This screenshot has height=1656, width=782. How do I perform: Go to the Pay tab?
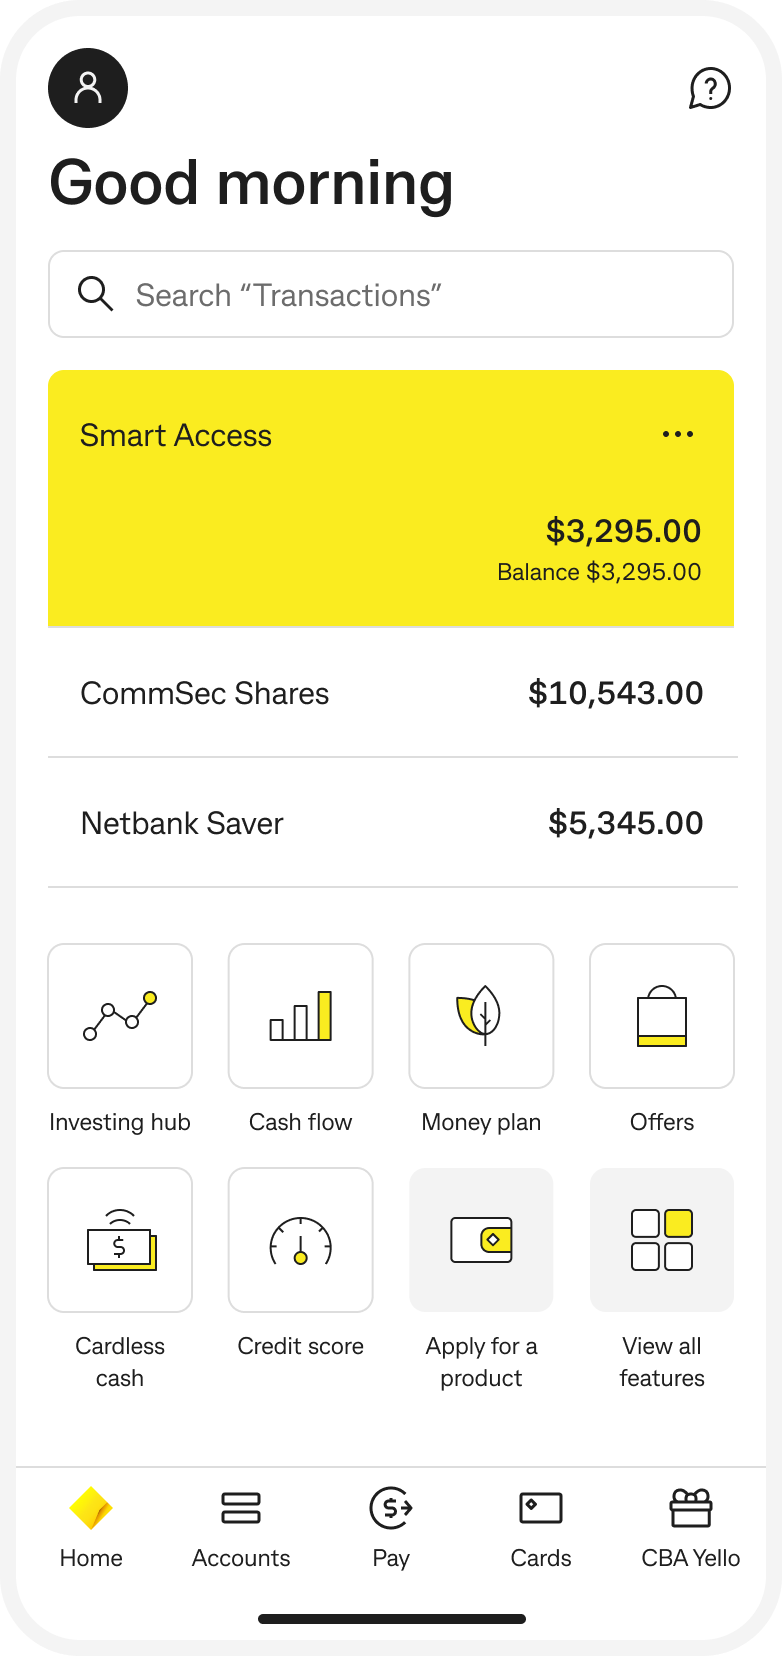(391, 1526)
